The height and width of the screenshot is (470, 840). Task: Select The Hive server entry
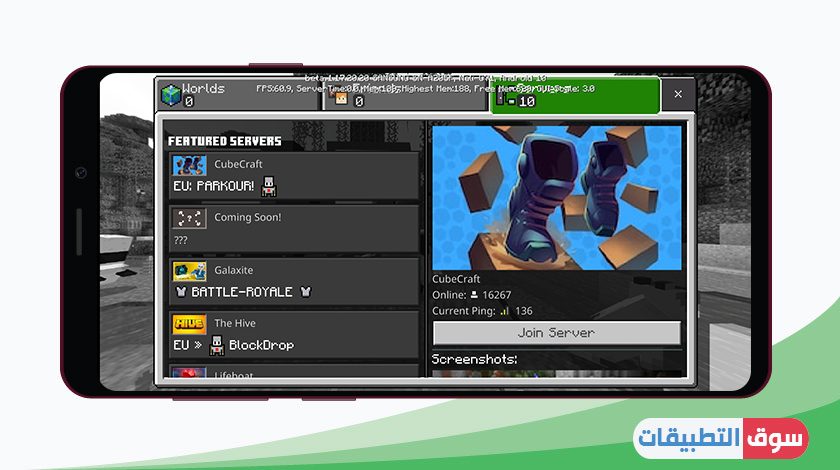point(294,335)
